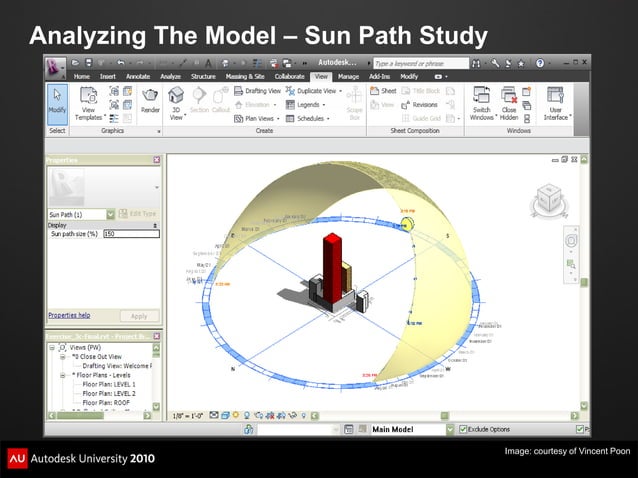Switch to the Manage ribbon tab
This screenshot has height=478, width=638.
tap(348, 76)
